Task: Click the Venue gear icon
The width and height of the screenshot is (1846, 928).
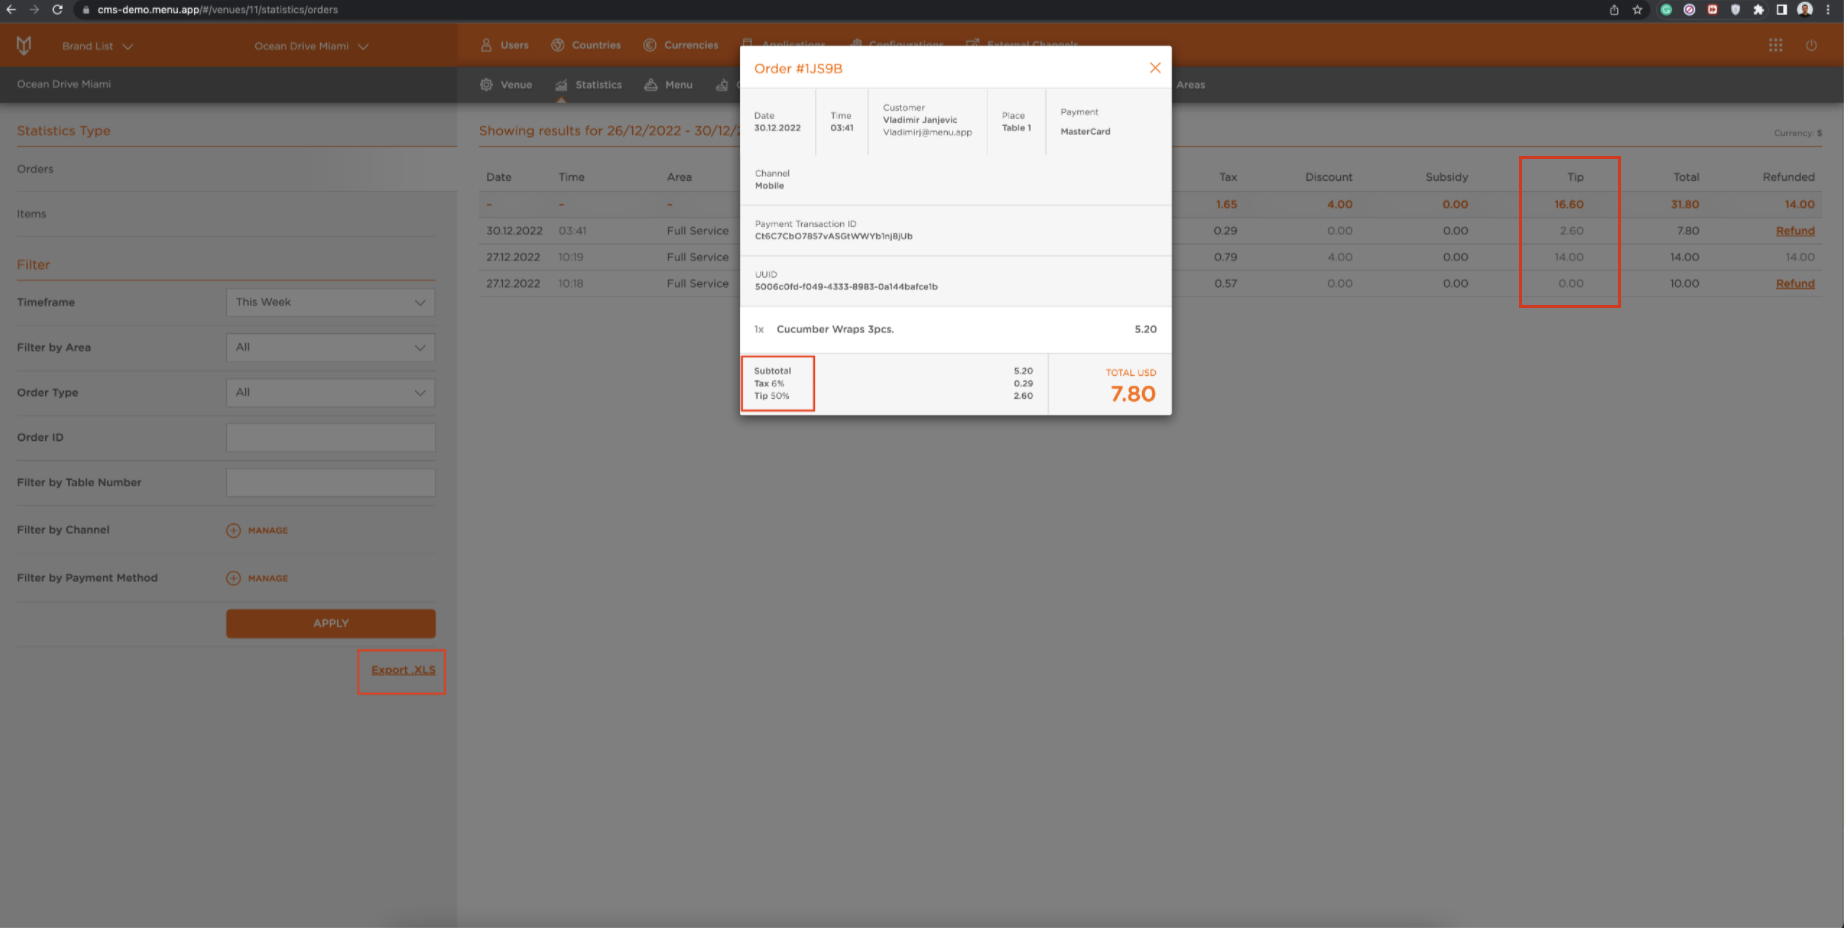Action: pyautogui.click(x=486, y=85)
